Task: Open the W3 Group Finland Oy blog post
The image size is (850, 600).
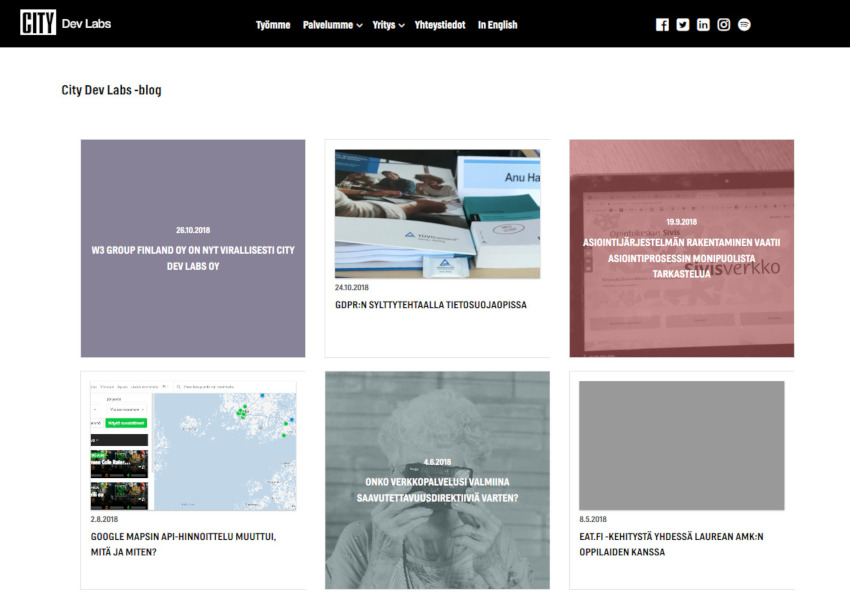Action: tap(193, 248)
